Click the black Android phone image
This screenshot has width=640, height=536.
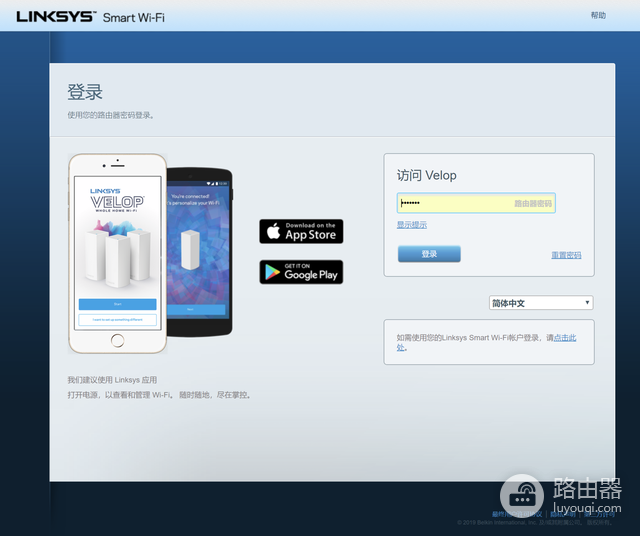pyautogui.click(x=200, y=252)
